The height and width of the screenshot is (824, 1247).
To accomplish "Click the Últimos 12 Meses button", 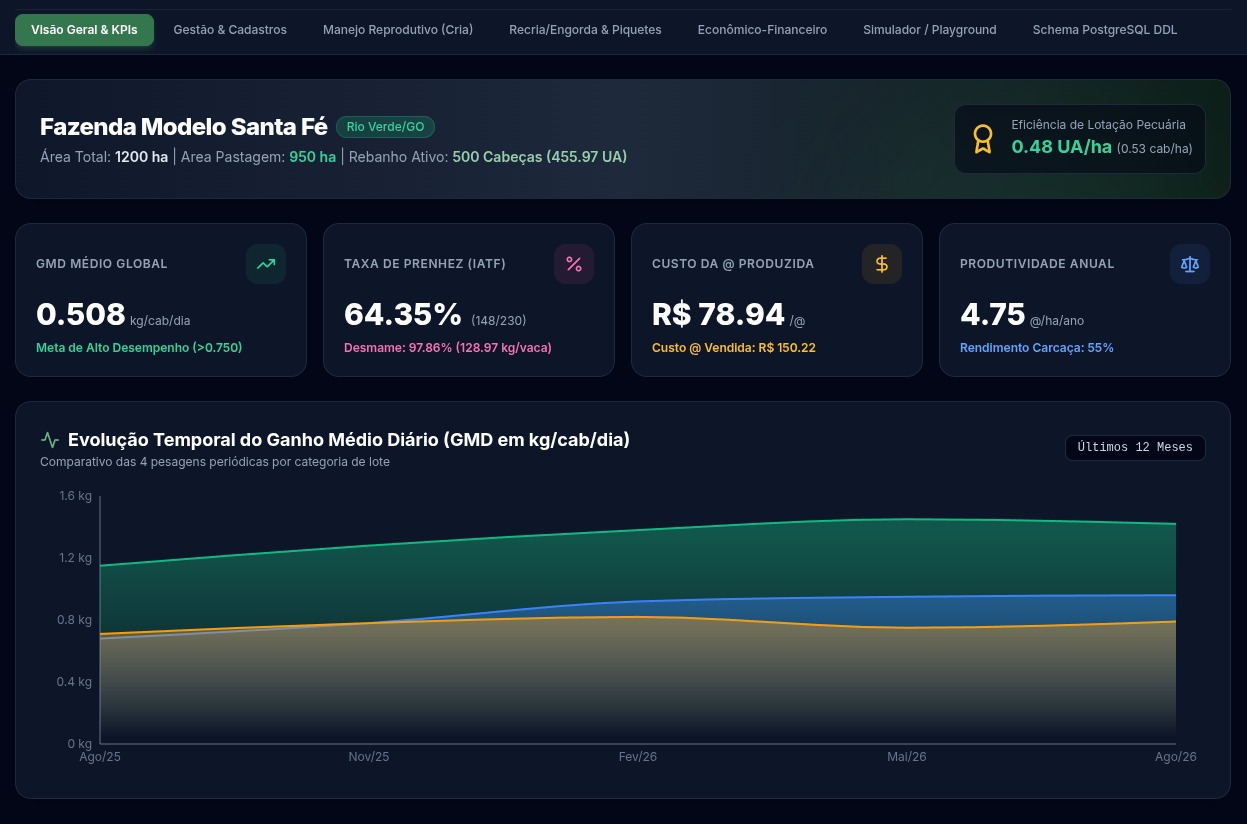I will (x=1135, y=448).
